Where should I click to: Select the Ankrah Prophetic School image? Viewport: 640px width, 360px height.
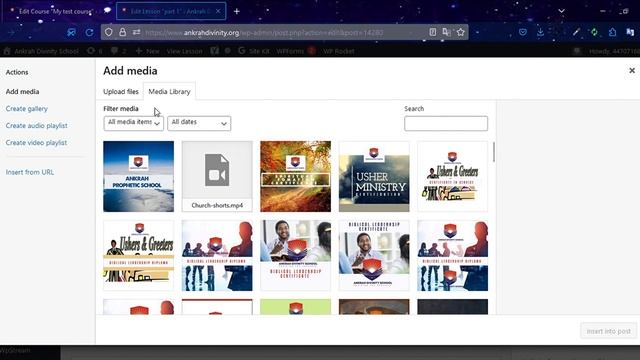138,176
